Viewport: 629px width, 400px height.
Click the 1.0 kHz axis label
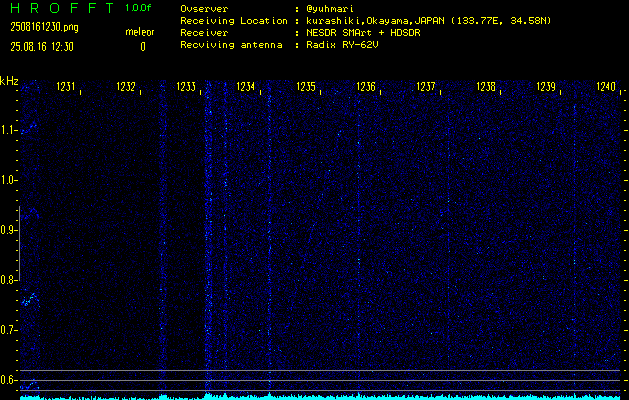(7, 181)
